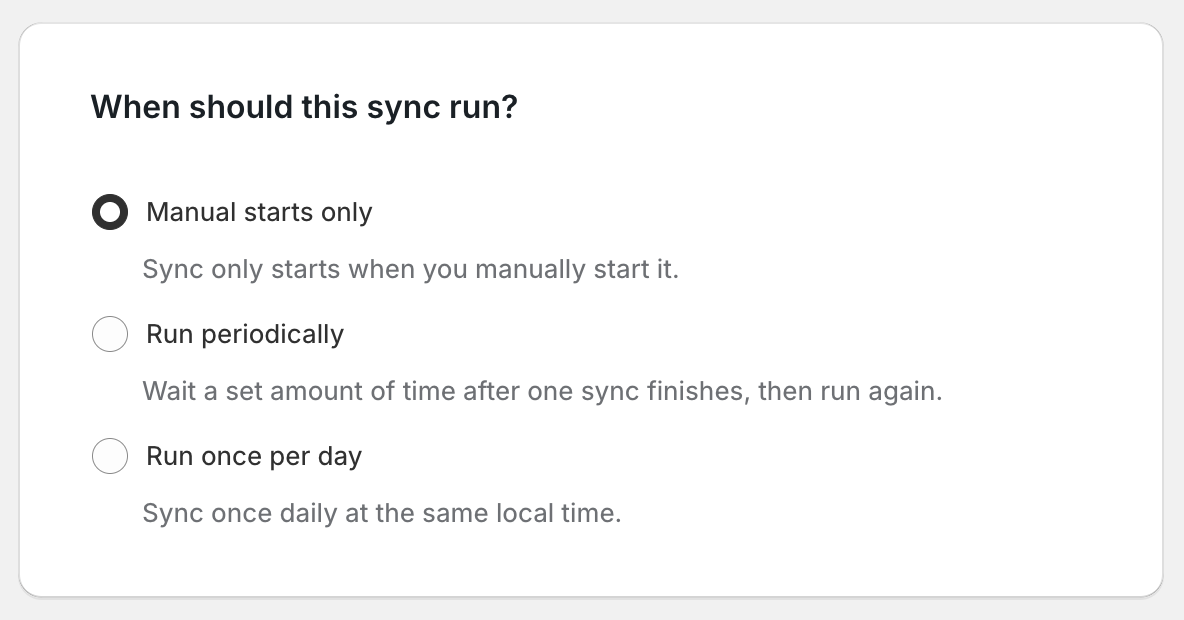
Task: Click the Run periodically label text
Action: [244, 334]
